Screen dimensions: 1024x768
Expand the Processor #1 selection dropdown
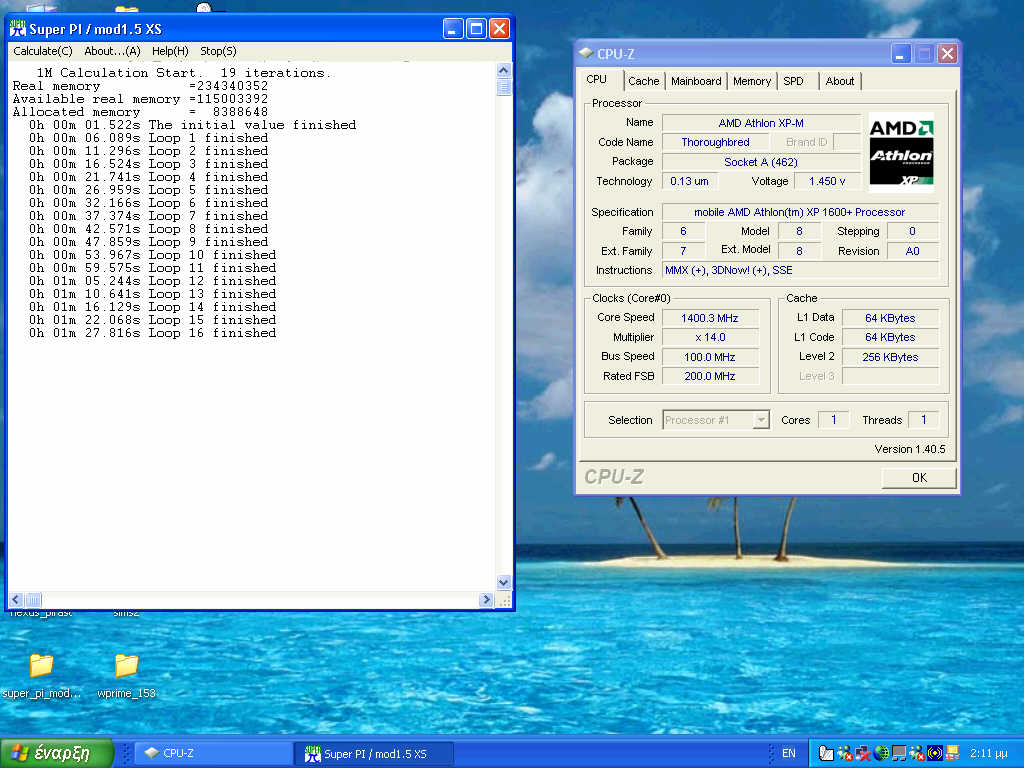[x=761, y=420]
